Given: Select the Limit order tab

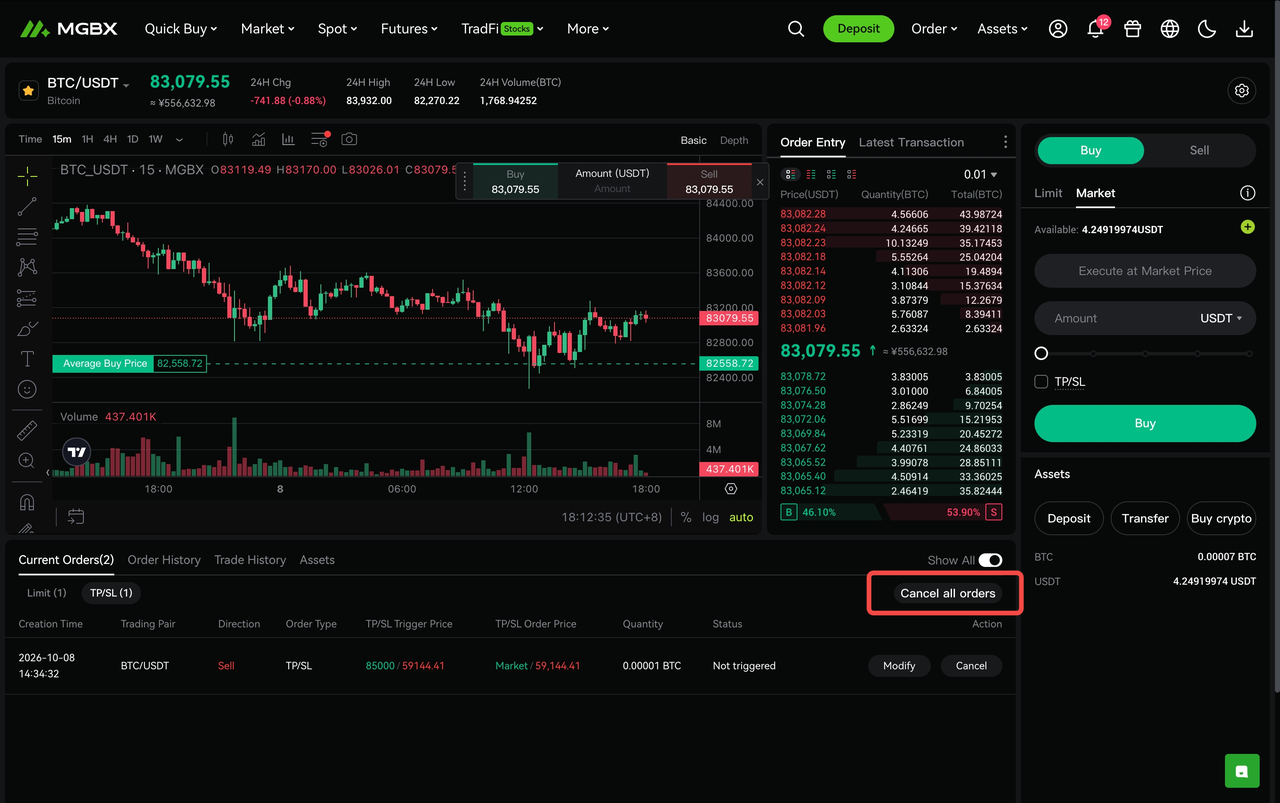Looking at the screenshot, I should click(1048, 193).
